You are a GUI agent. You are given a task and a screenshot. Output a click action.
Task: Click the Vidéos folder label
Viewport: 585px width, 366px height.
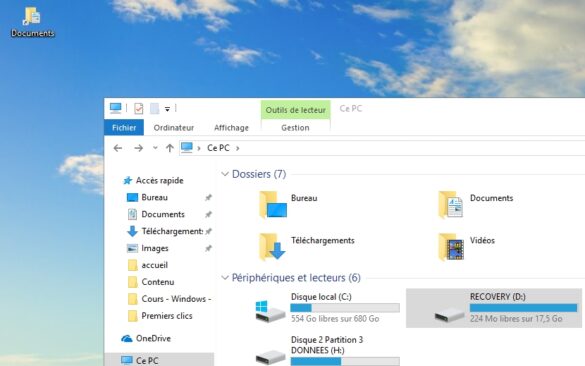point(482,240)
